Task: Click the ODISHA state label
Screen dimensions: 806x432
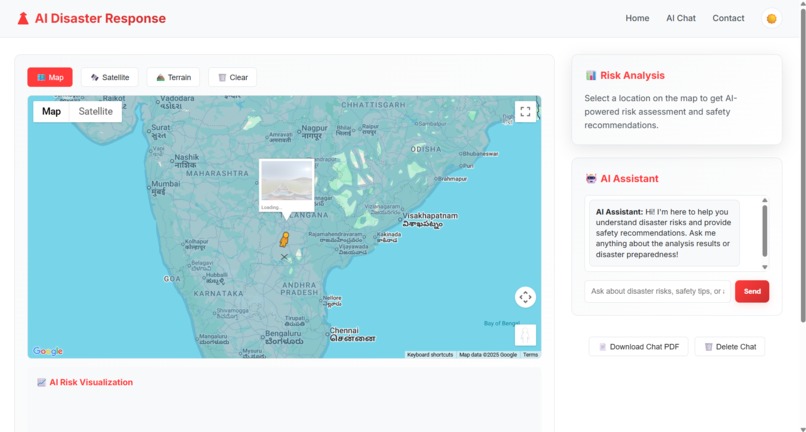Action: pyautogui.click(x=426, y=149)
